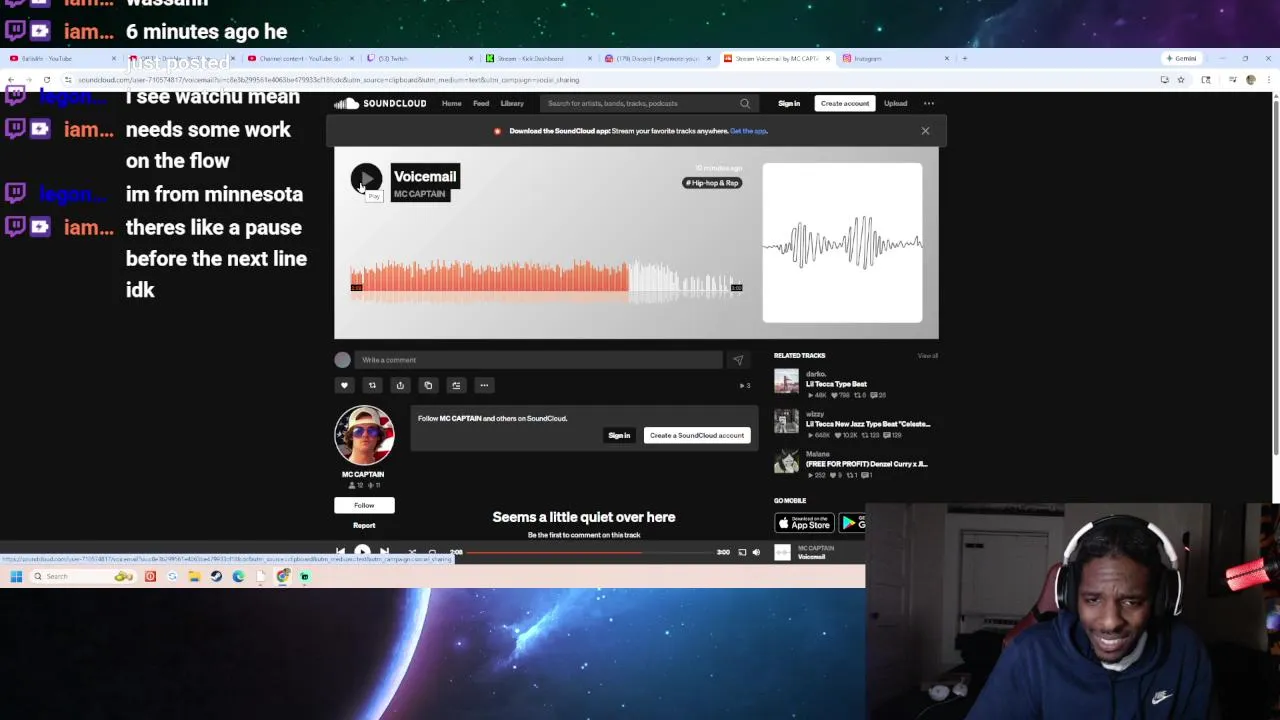Click the Gemini button in Chrome
Image resolution: width=1280 pixels, height=720 pixels.
click(1182, 58)
